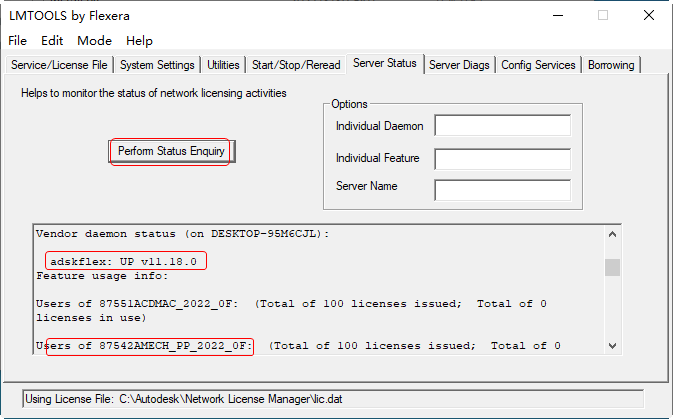The image size is (673, 419).
Task: Click 'Users of 87542AMECH_PP_2022_0F' line
Action: pos(298,346)
